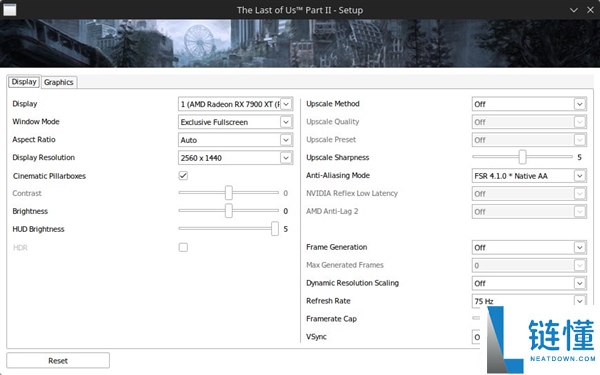The image size is (600, 375).
Task: Open the Upscale Quality dropdown
Action: [x=529, y=122]
